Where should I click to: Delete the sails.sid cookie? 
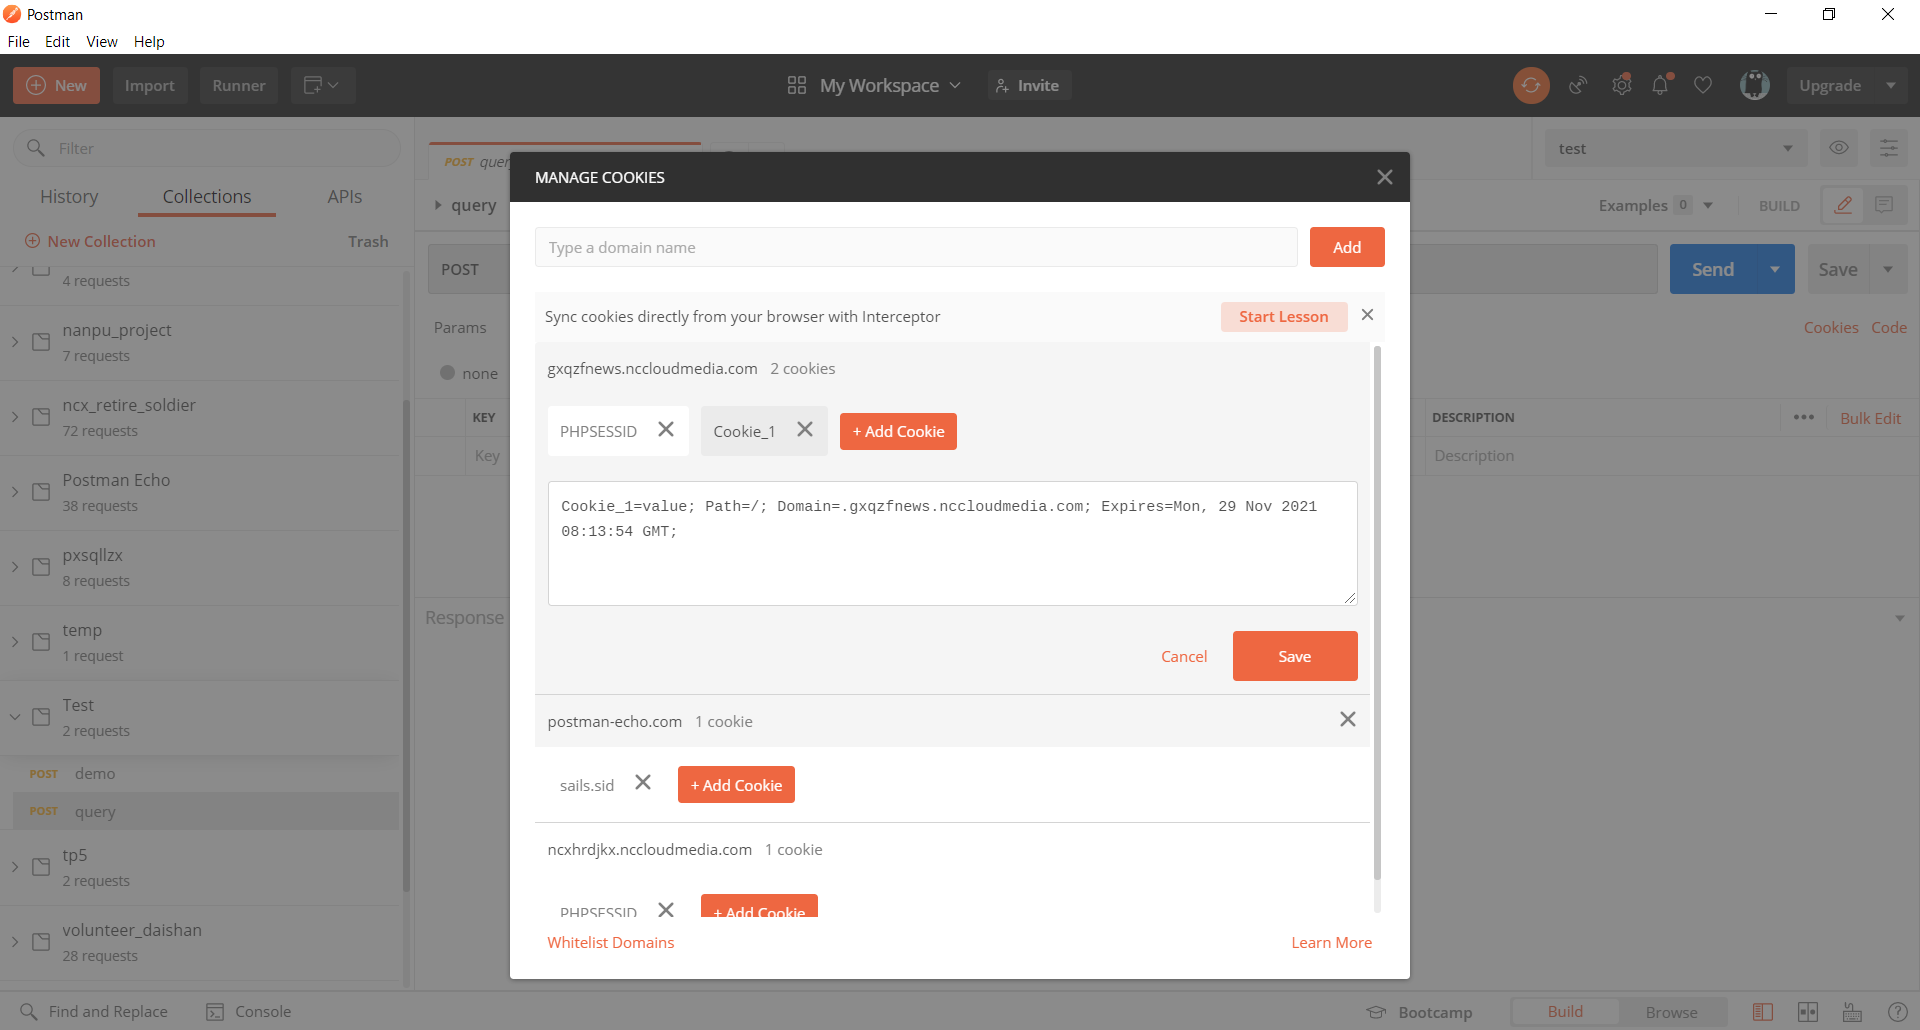pyautogui.click(x=643, y=783)
